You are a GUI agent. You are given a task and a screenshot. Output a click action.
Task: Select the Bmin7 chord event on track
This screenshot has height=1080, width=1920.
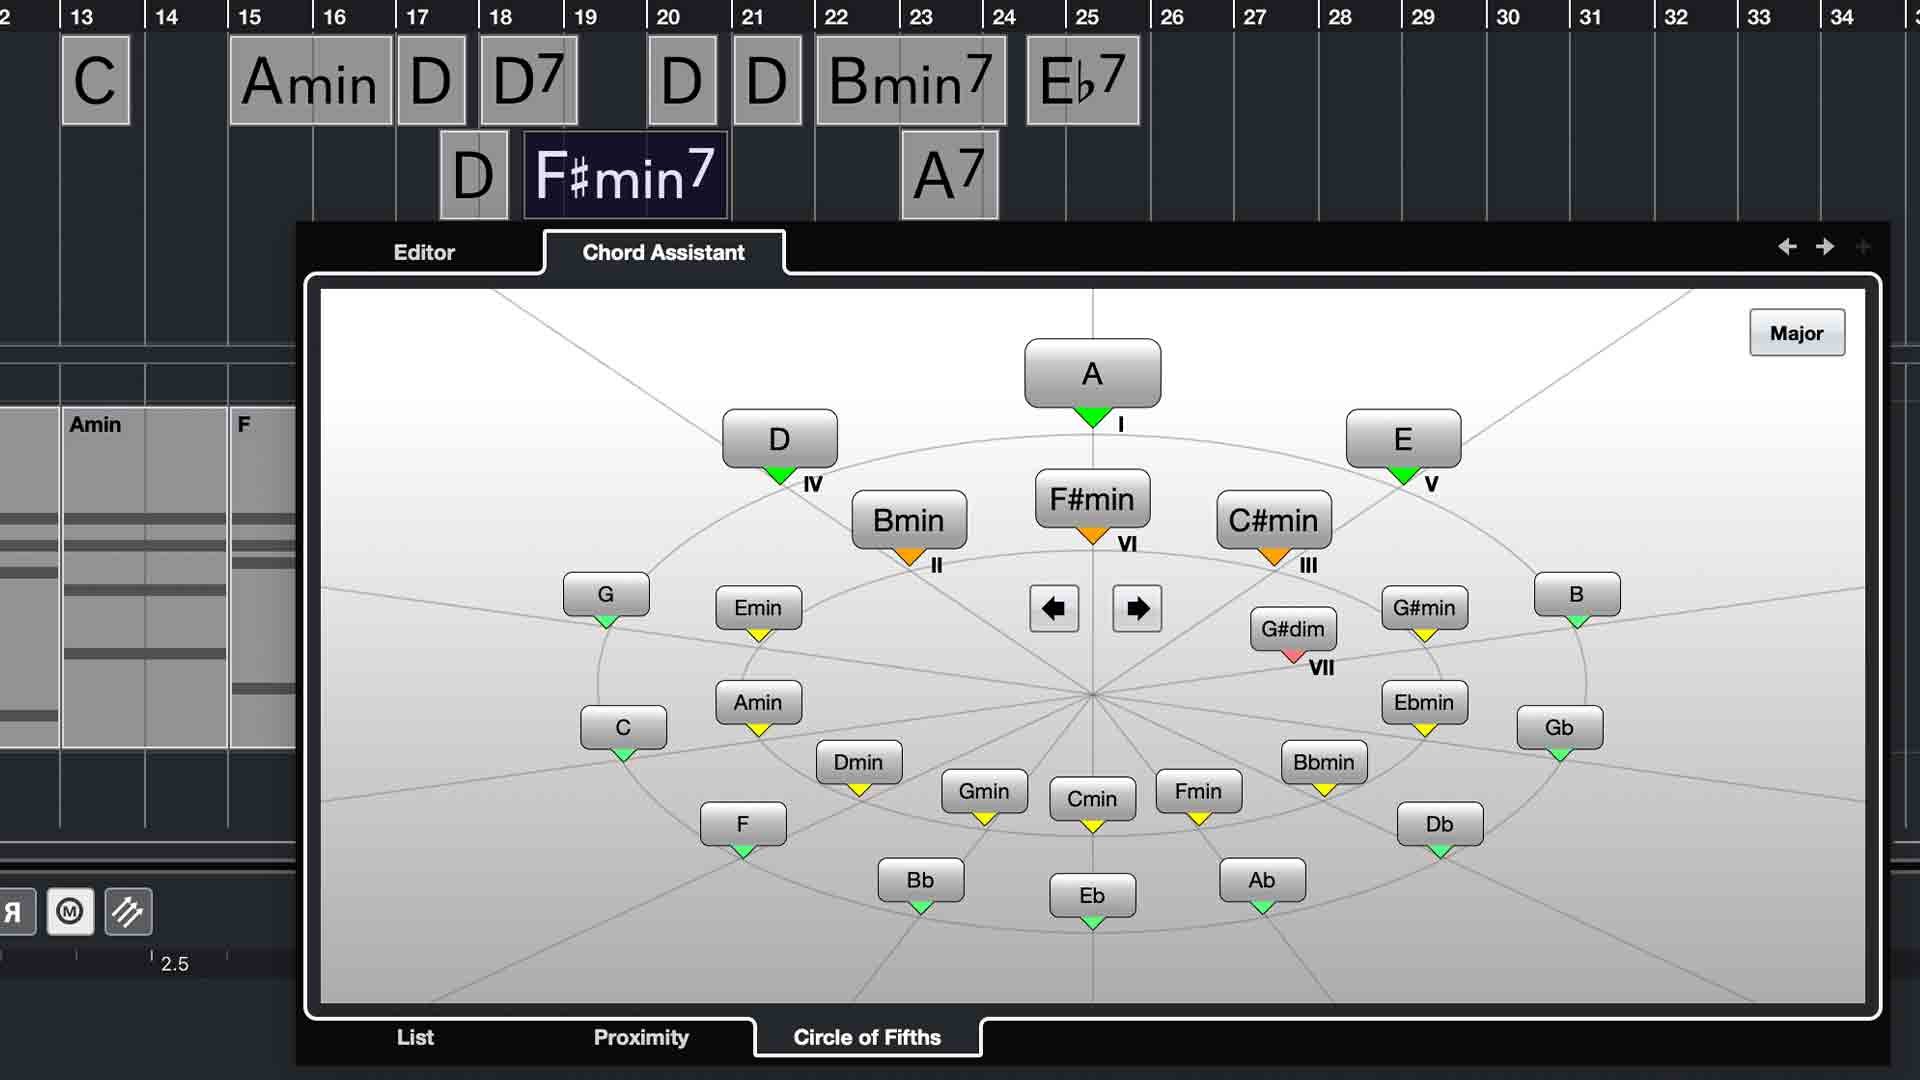pos(910,81)
